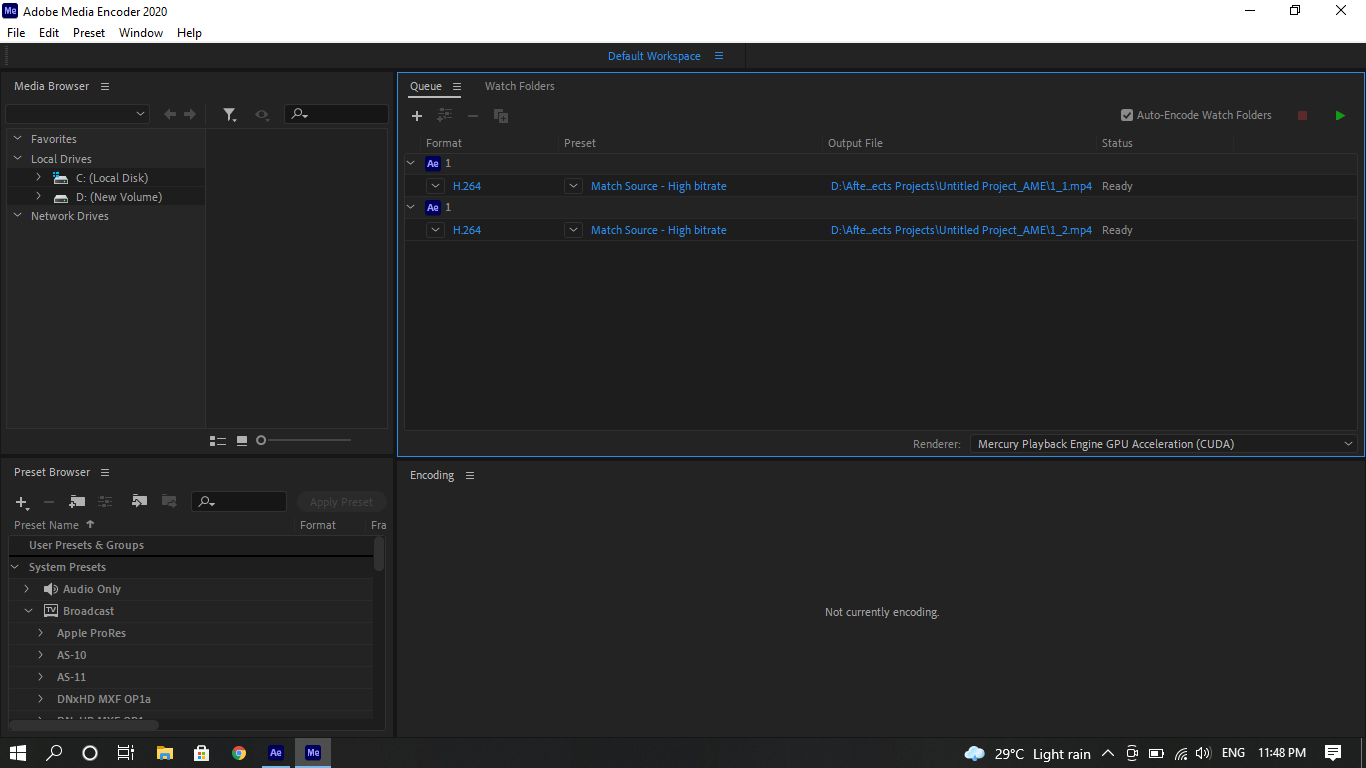Expand the C: (Local Disk) drive
Screen dimensions: 1366x768
point(39,178)
